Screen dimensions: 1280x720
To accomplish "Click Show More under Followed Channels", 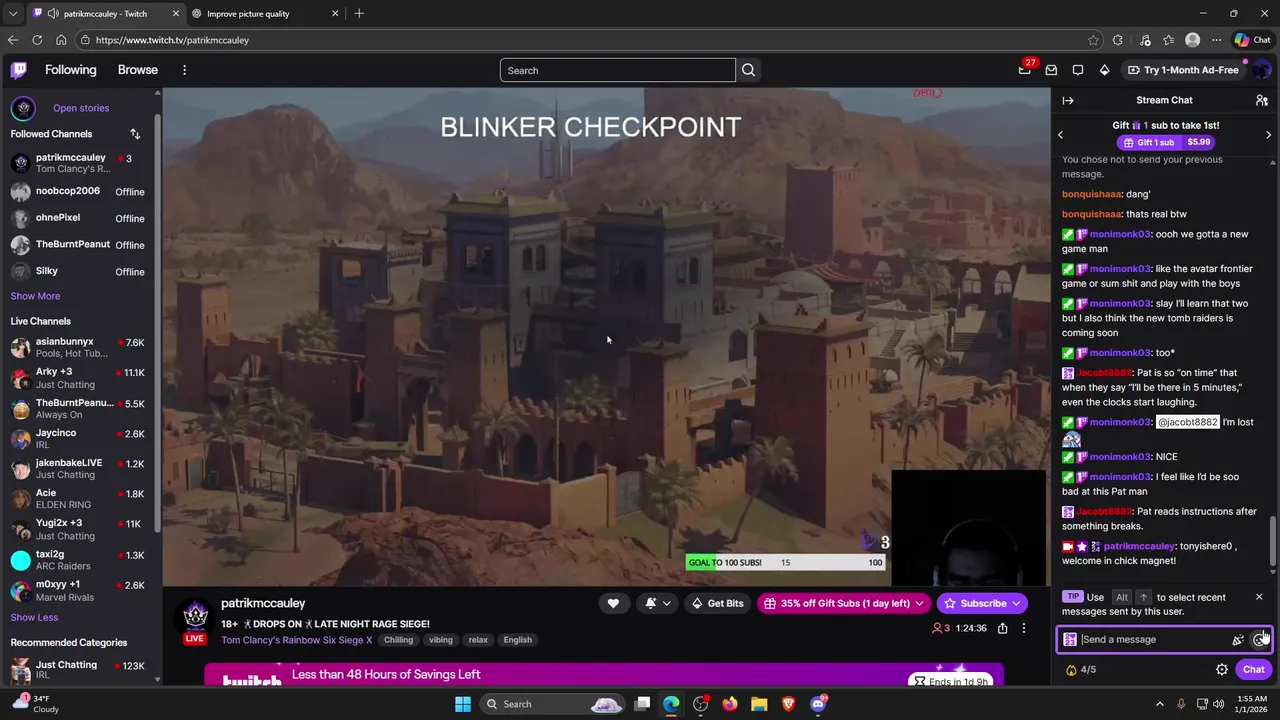I will coord(35,296).
